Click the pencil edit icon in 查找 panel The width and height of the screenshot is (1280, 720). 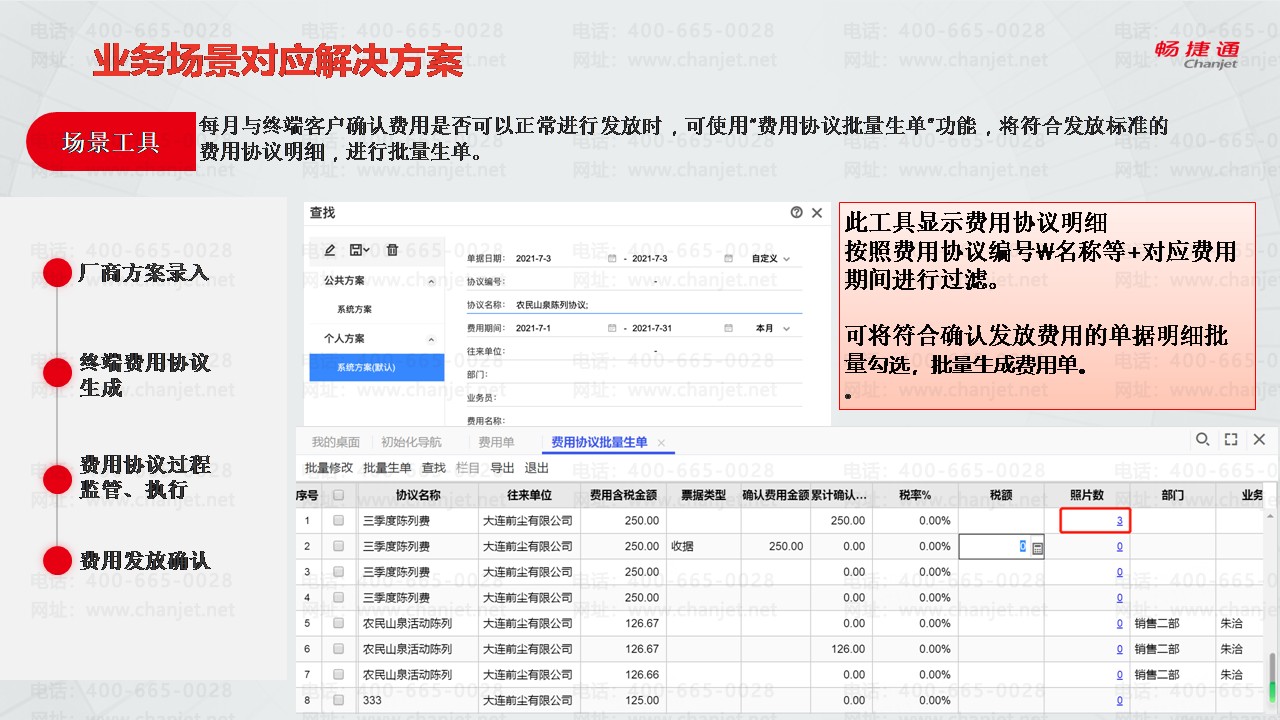coord(330,250)
